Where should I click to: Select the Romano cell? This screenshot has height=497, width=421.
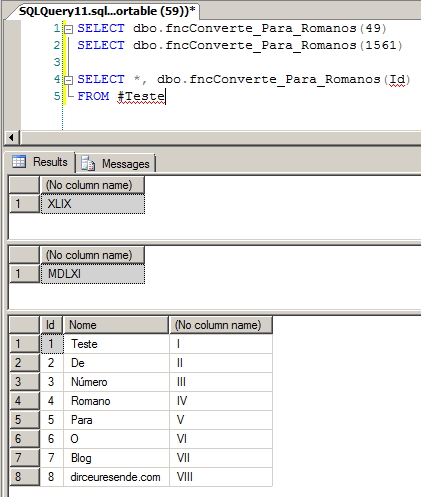pos(116,401)
